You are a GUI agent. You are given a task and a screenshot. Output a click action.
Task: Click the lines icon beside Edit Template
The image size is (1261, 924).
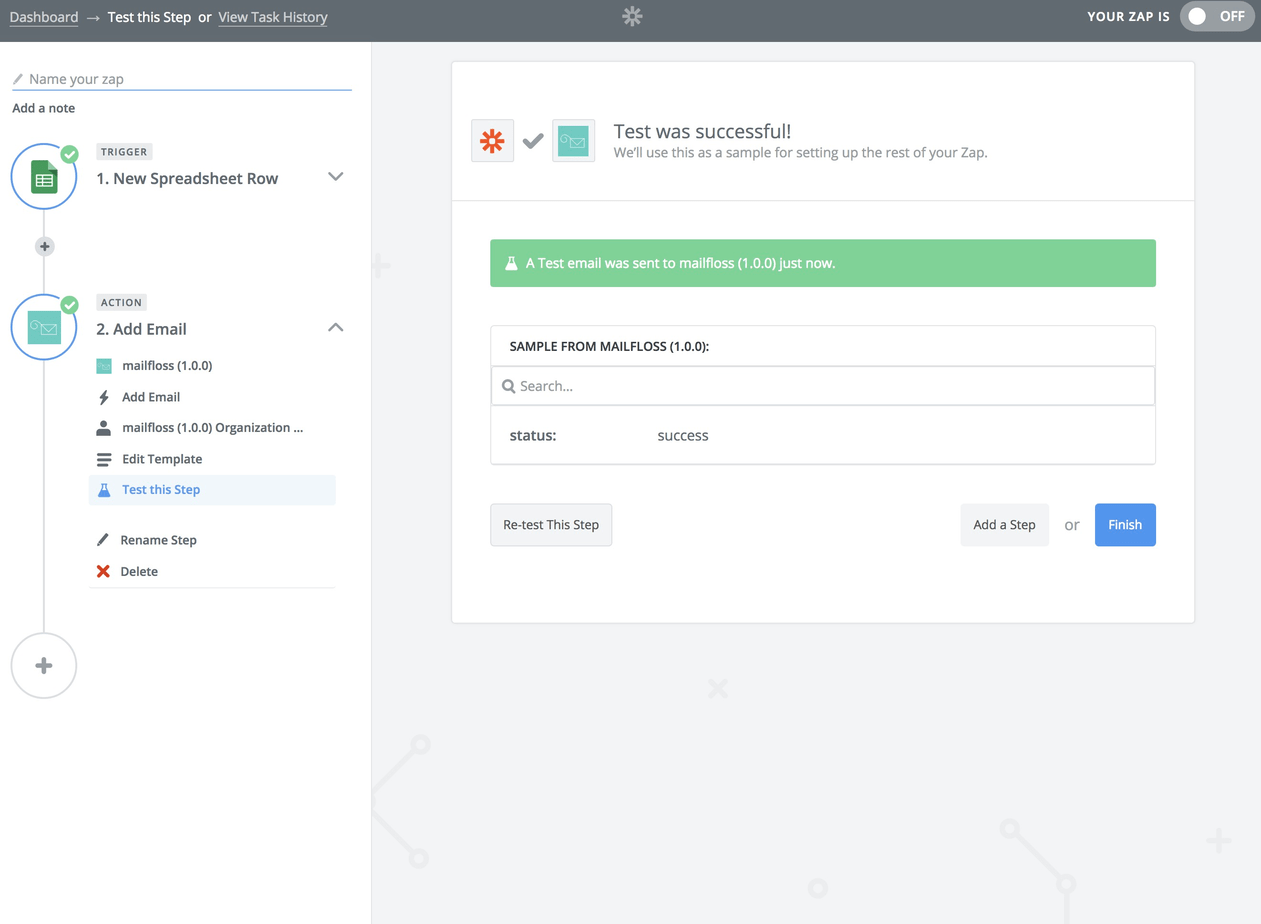click(x=104, y=459)
